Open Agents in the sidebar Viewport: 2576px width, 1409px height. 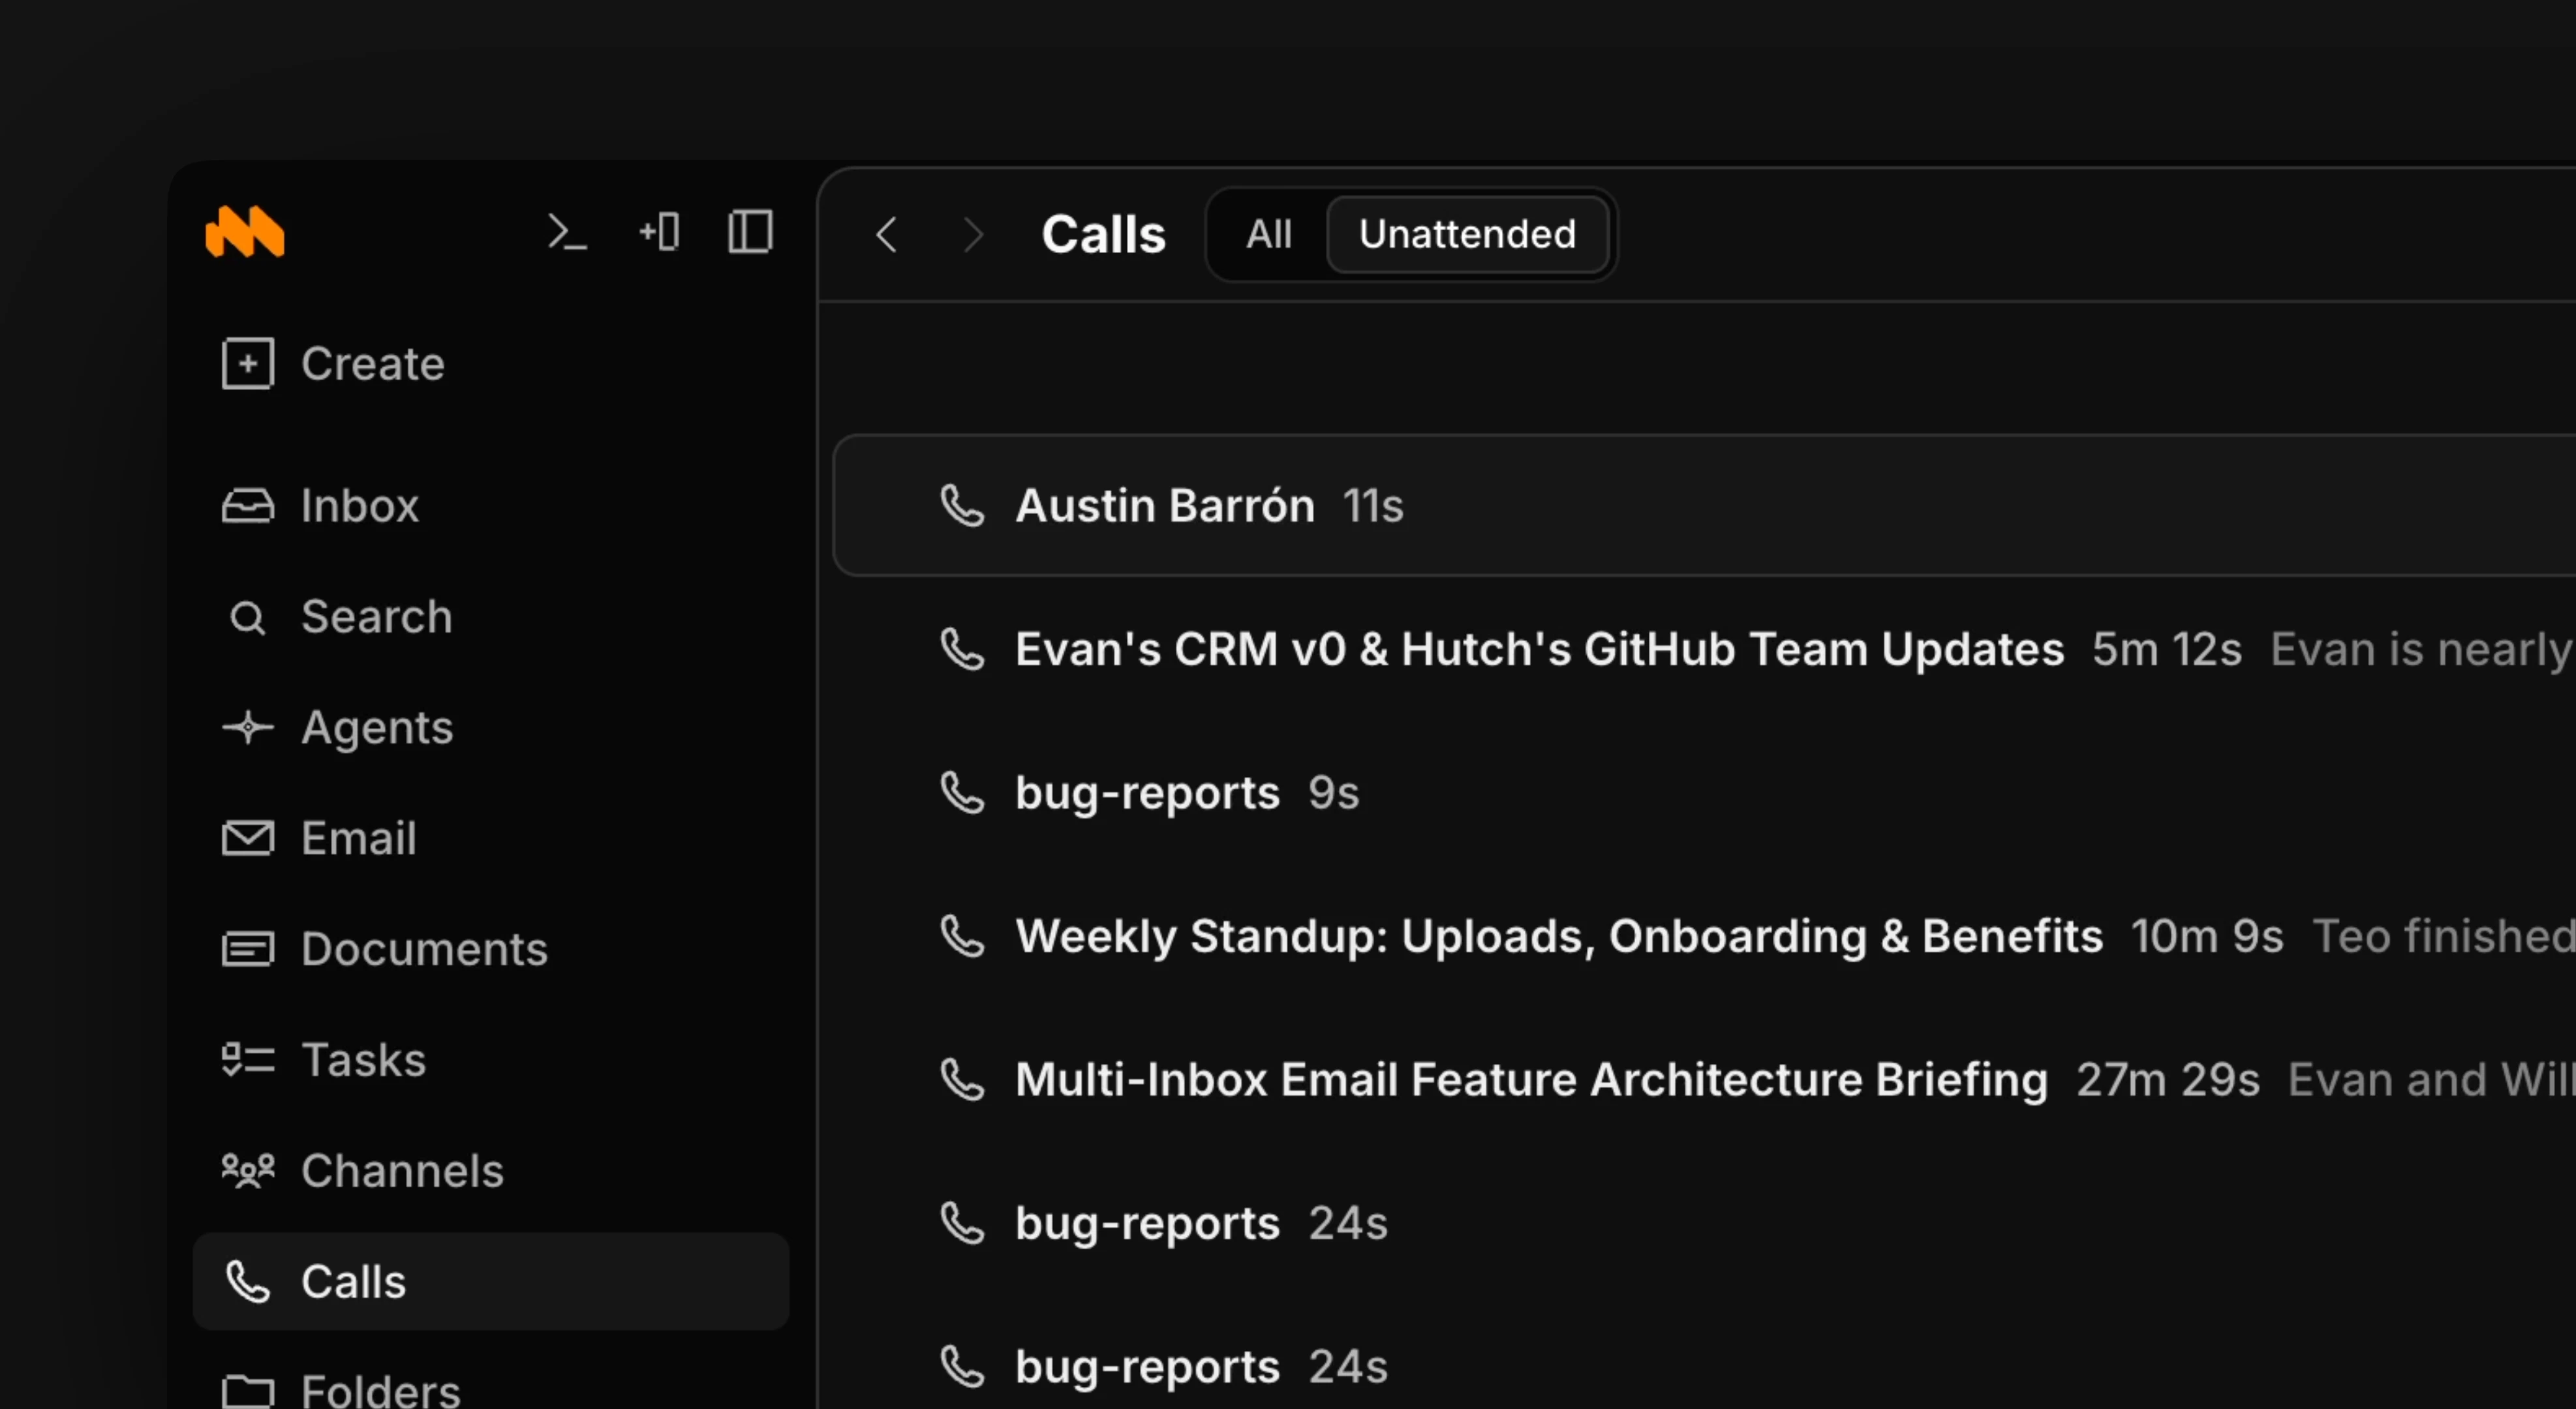click(490, 727)
